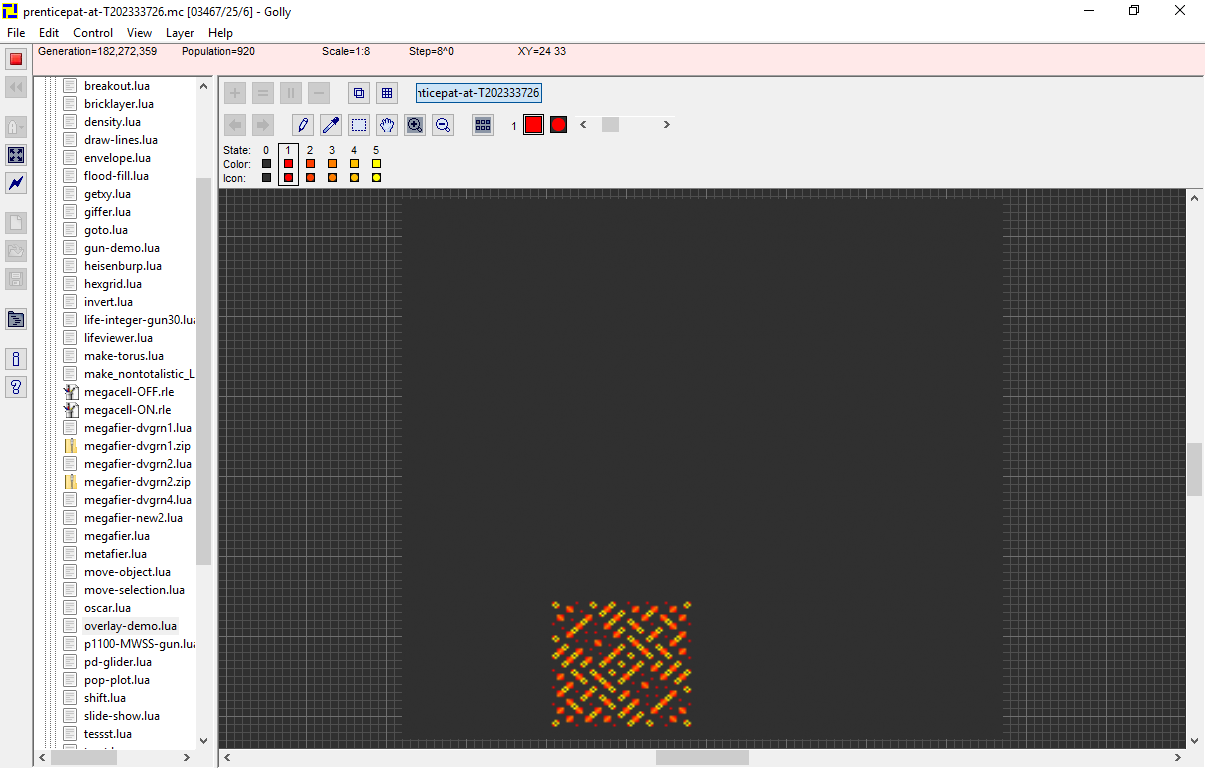
Task: Open the File menu
Action: tap(16, 33)
